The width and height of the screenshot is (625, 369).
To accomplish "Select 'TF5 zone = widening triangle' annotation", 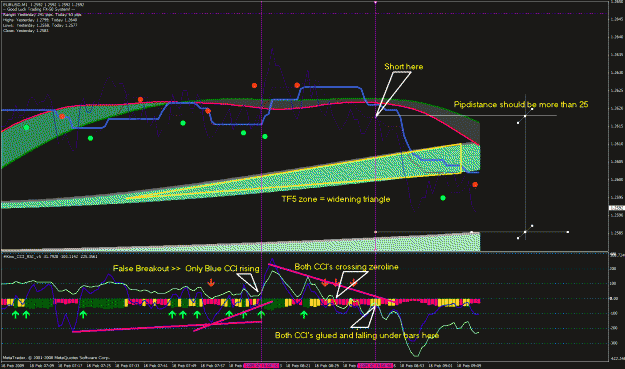I will point(336,199).
